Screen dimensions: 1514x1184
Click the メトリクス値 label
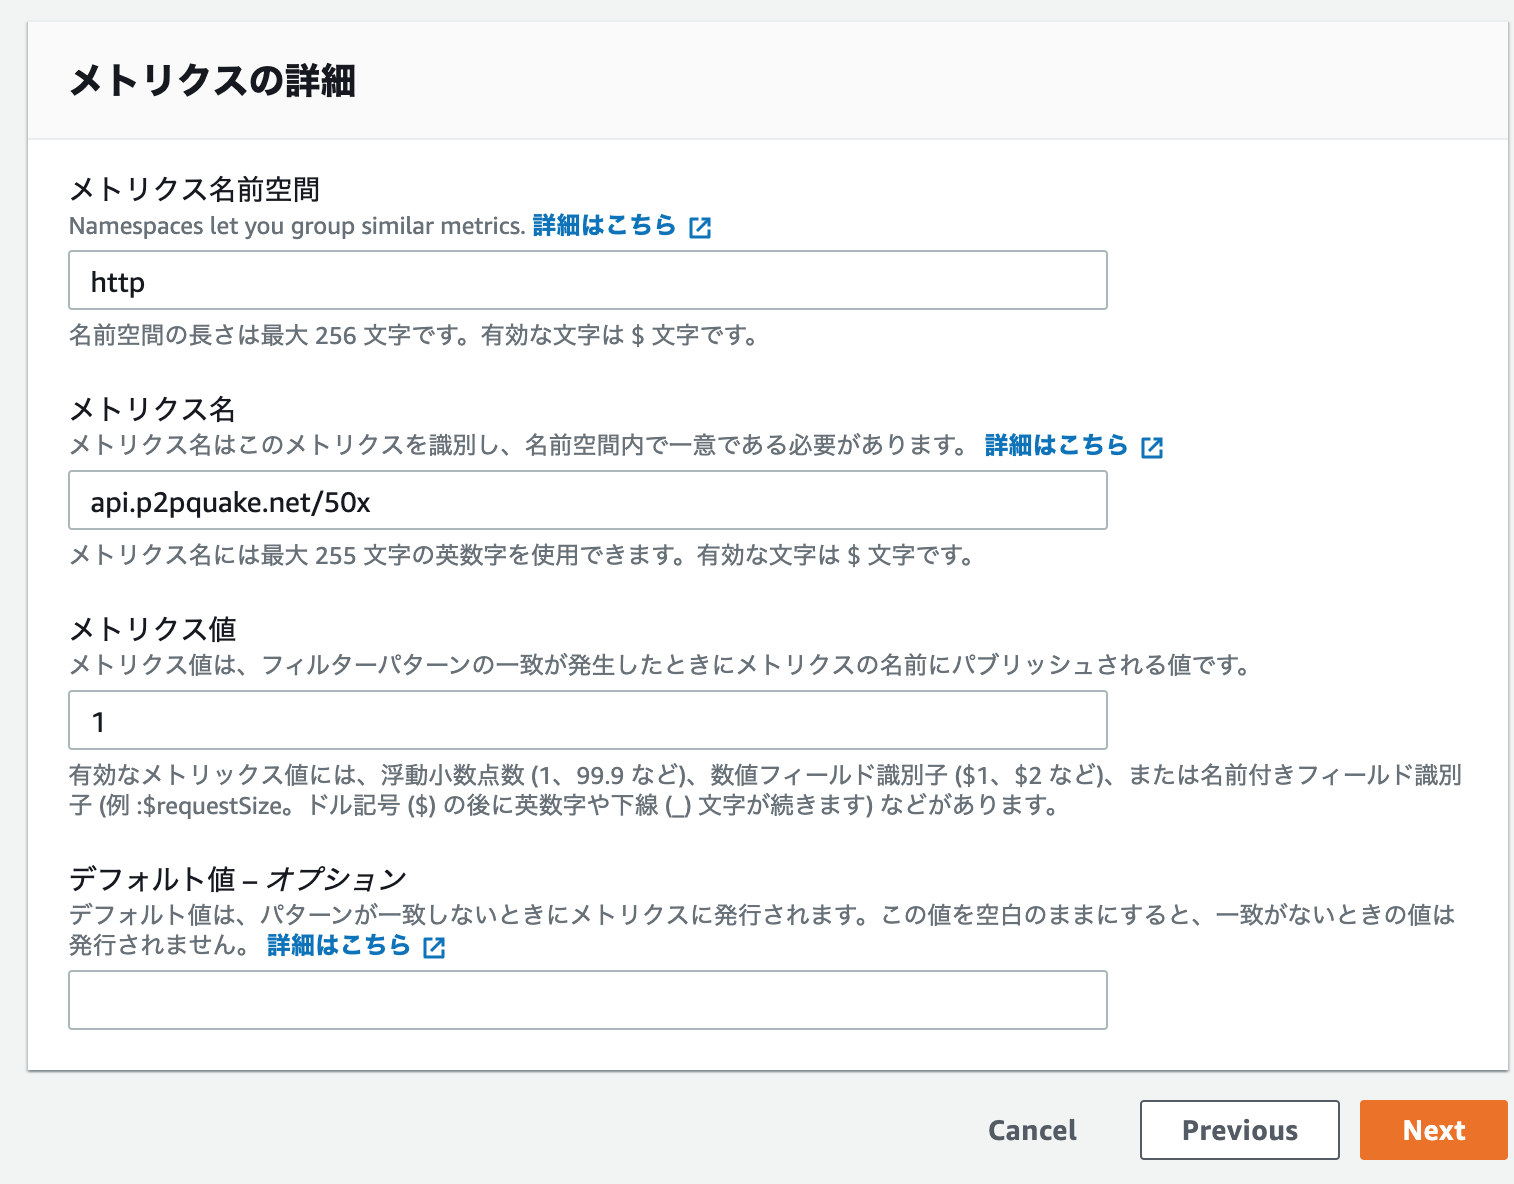click(x=152, y=629)
